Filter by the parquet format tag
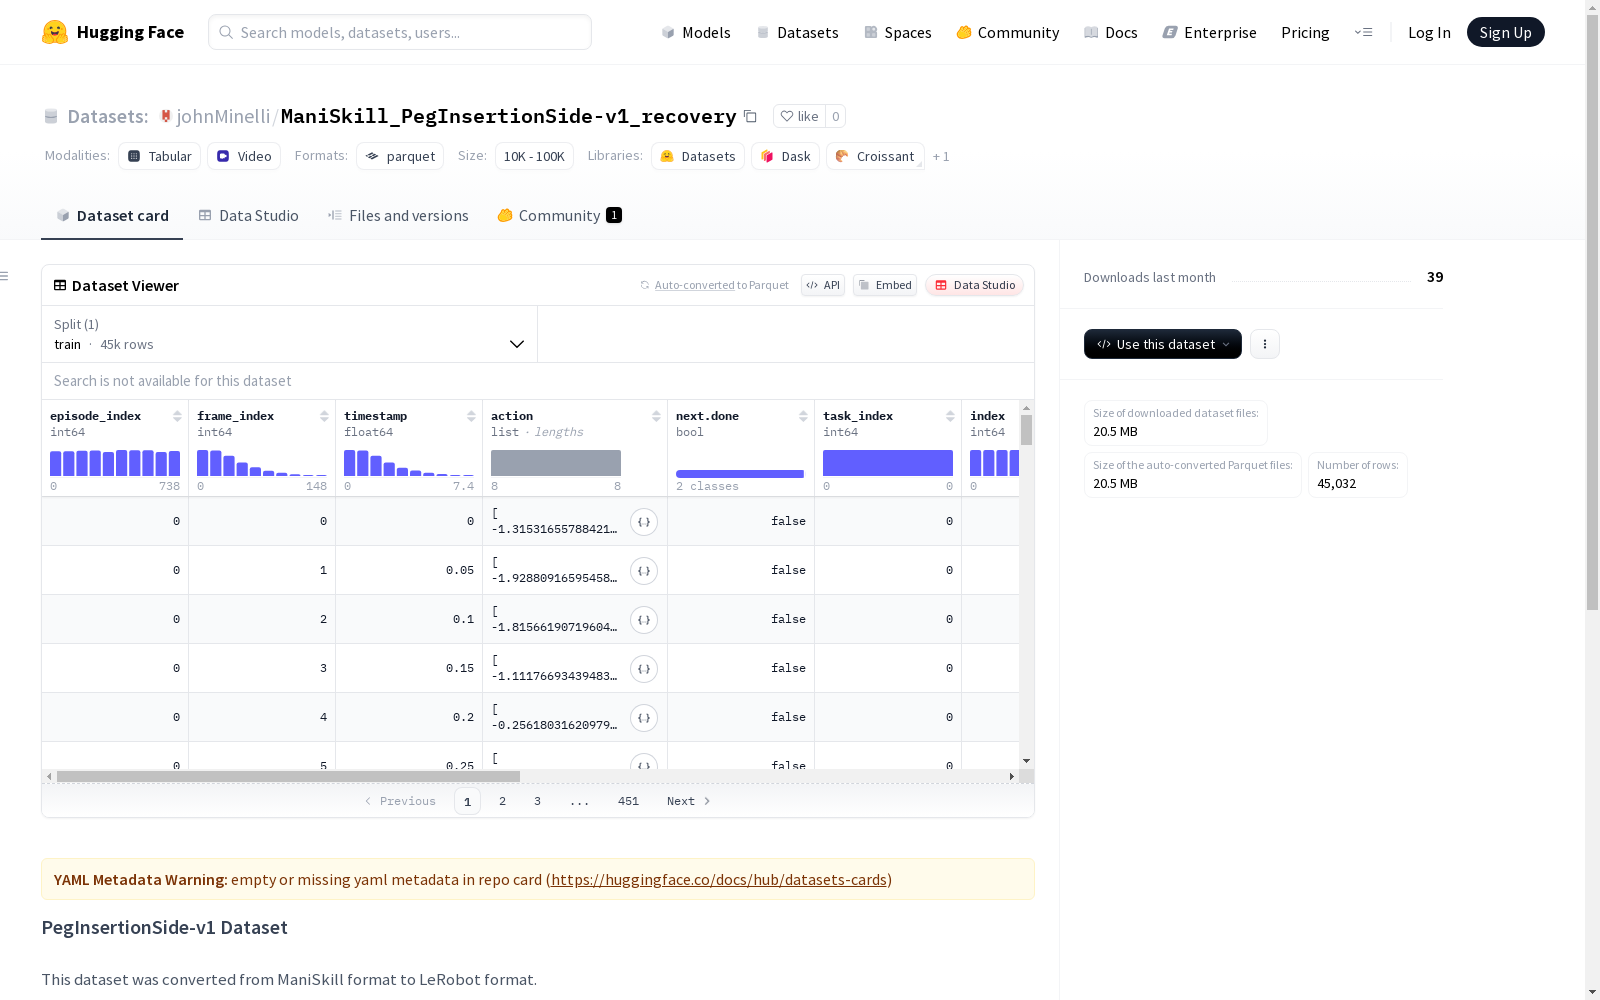This screenshot has width=1600, height=1000. [400, 156]
